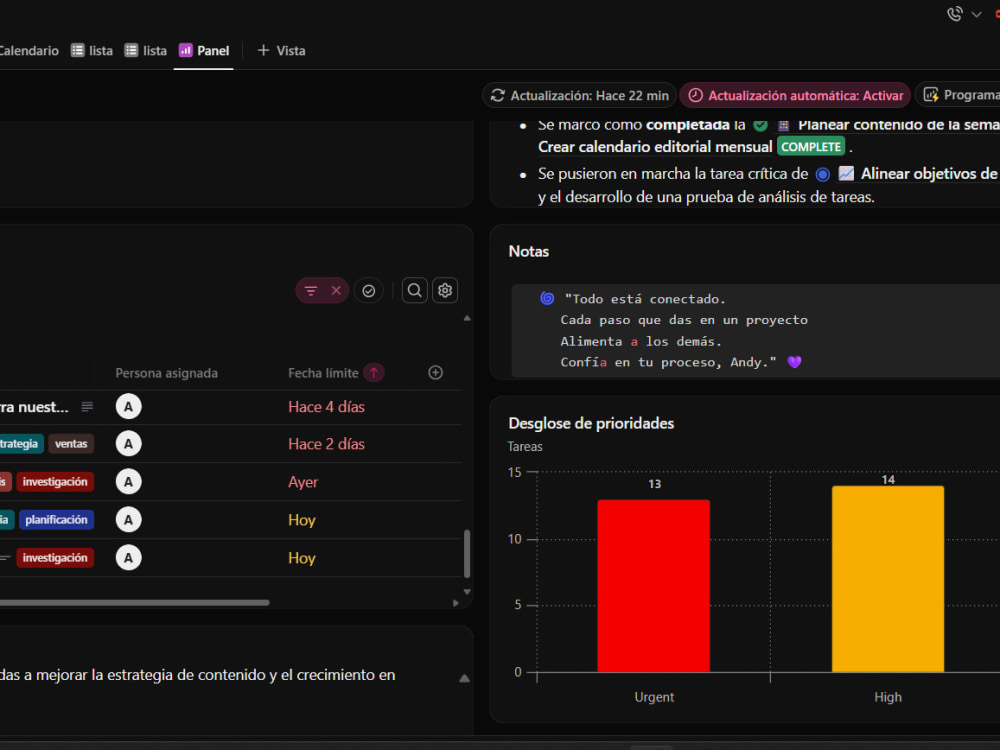This screenshot has height=750, width=1000.
Task: Click the Desglose de prioridades title
Action: pos(591,423)
